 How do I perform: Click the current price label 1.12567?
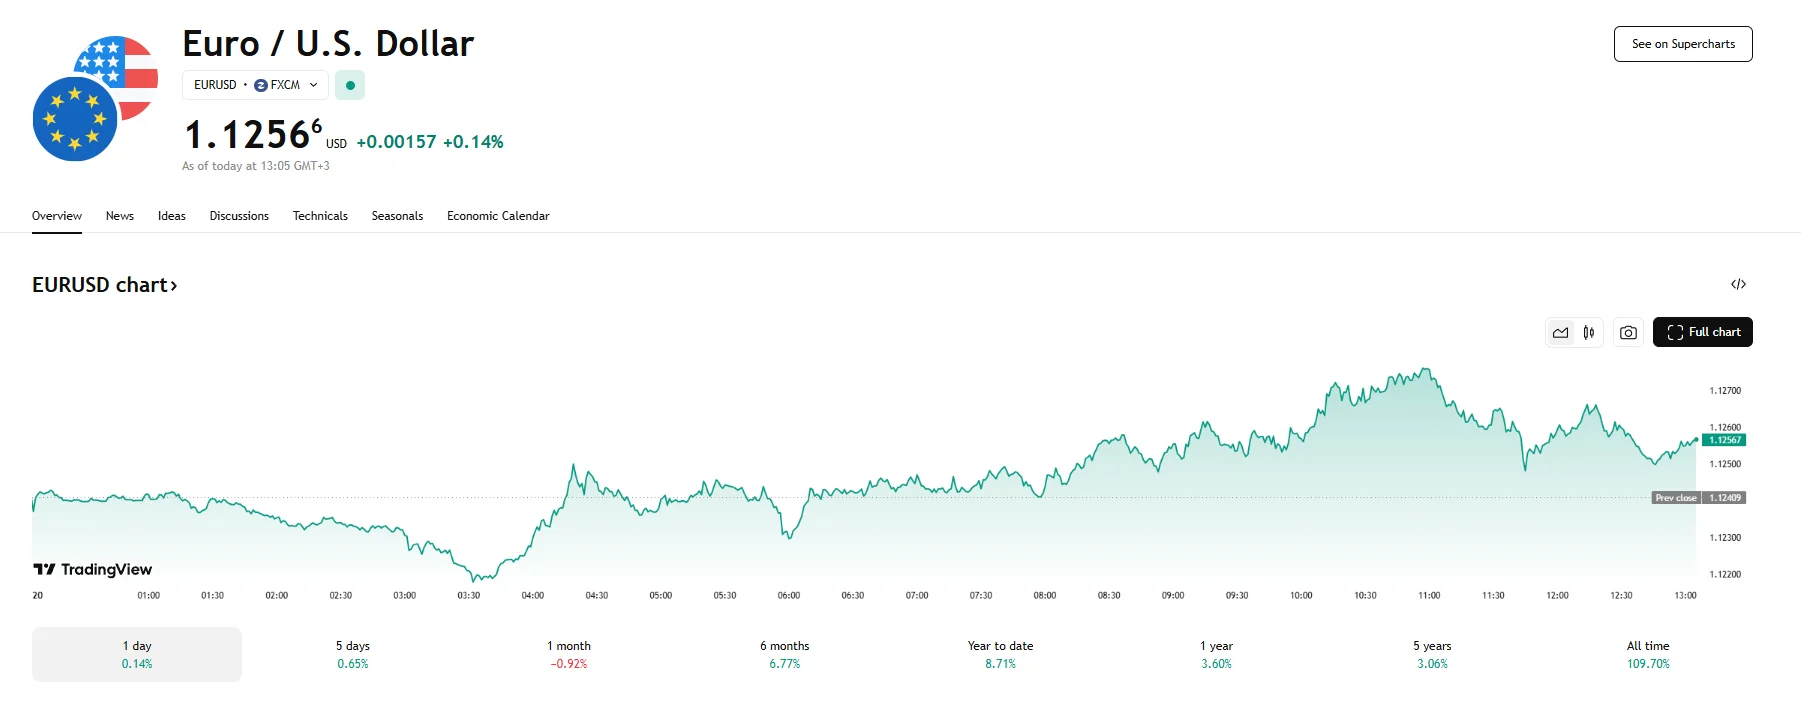(1724, 440)
